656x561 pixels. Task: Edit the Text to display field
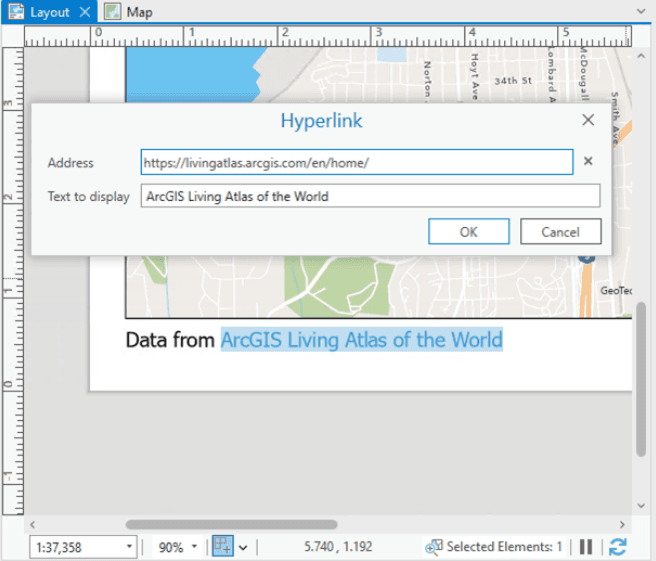tap(370, 196)
